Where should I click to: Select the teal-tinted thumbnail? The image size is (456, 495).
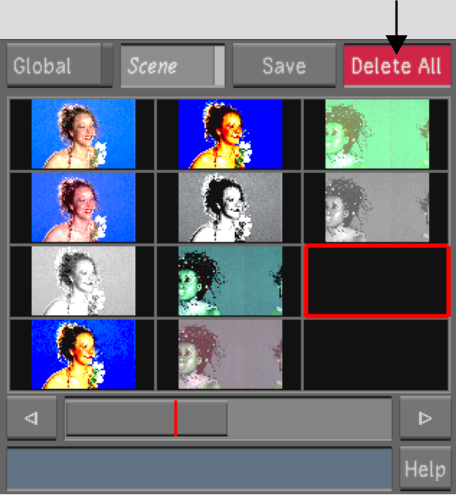230,281
